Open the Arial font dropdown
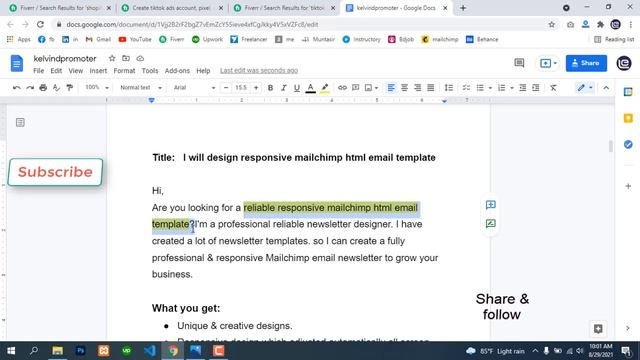The image size is (640, 360). pyautogui.click(x=194, y=87)
